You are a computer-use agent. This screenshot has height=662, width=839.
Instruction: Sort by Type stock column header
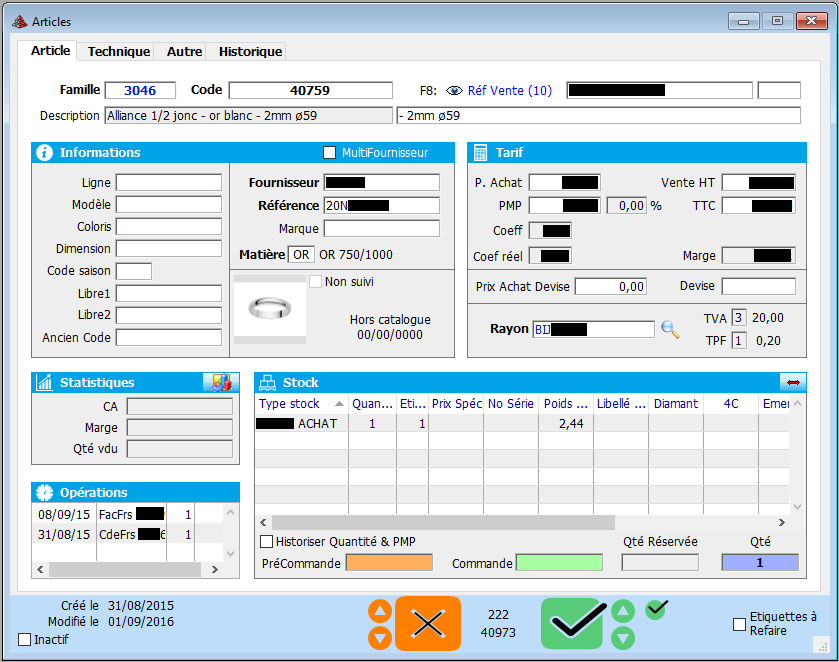click(x=301, y=404)
